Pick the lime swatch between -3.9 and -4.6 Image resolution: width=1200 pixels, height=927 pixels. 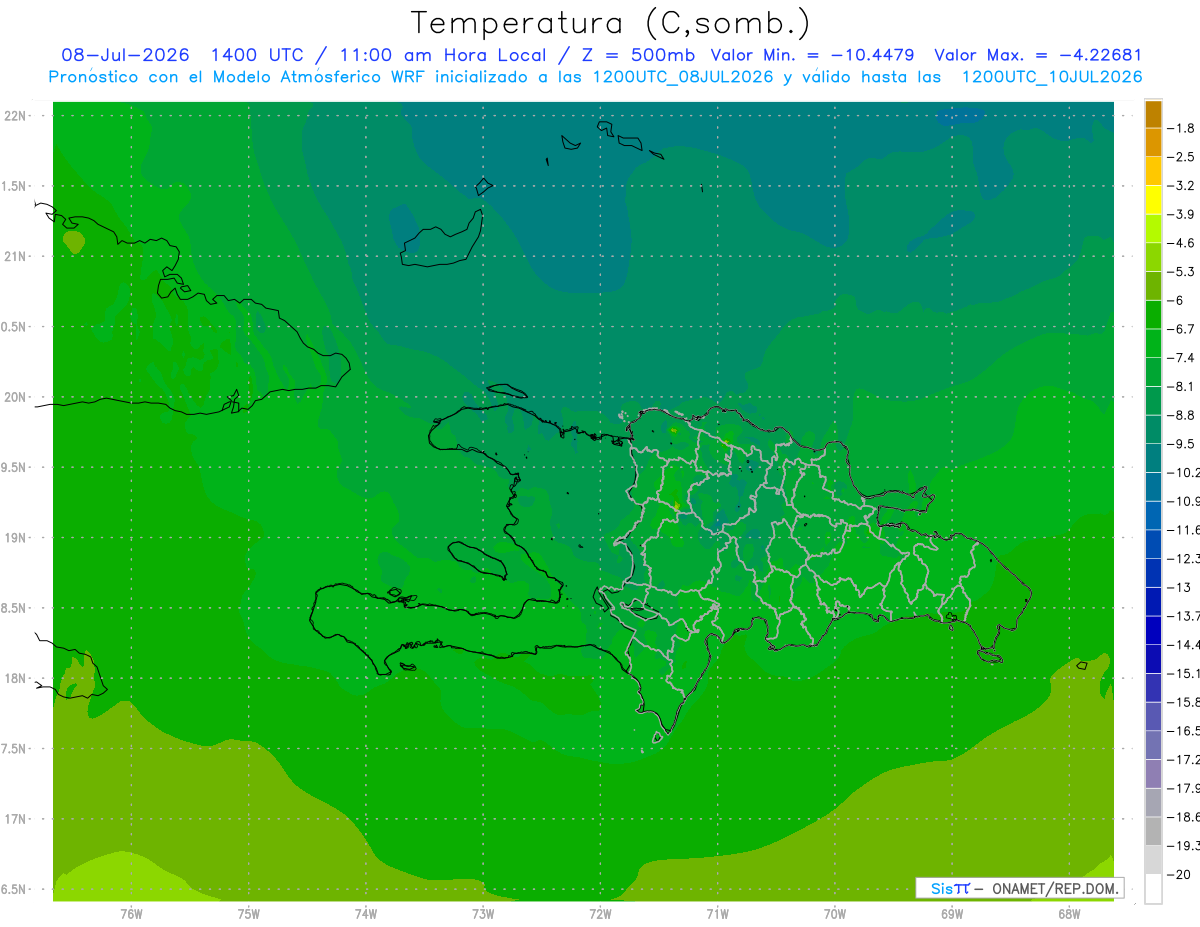[1153, 228]
